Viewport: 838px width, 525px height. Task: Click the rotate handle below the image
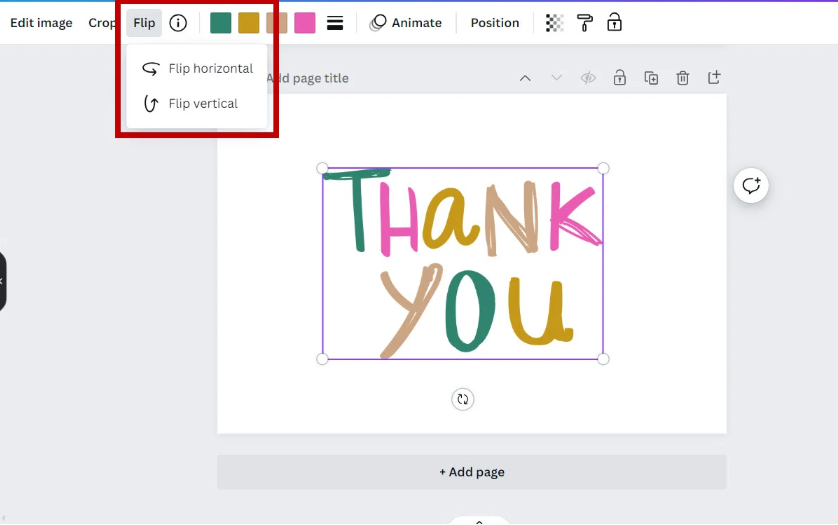pos(462,399)
